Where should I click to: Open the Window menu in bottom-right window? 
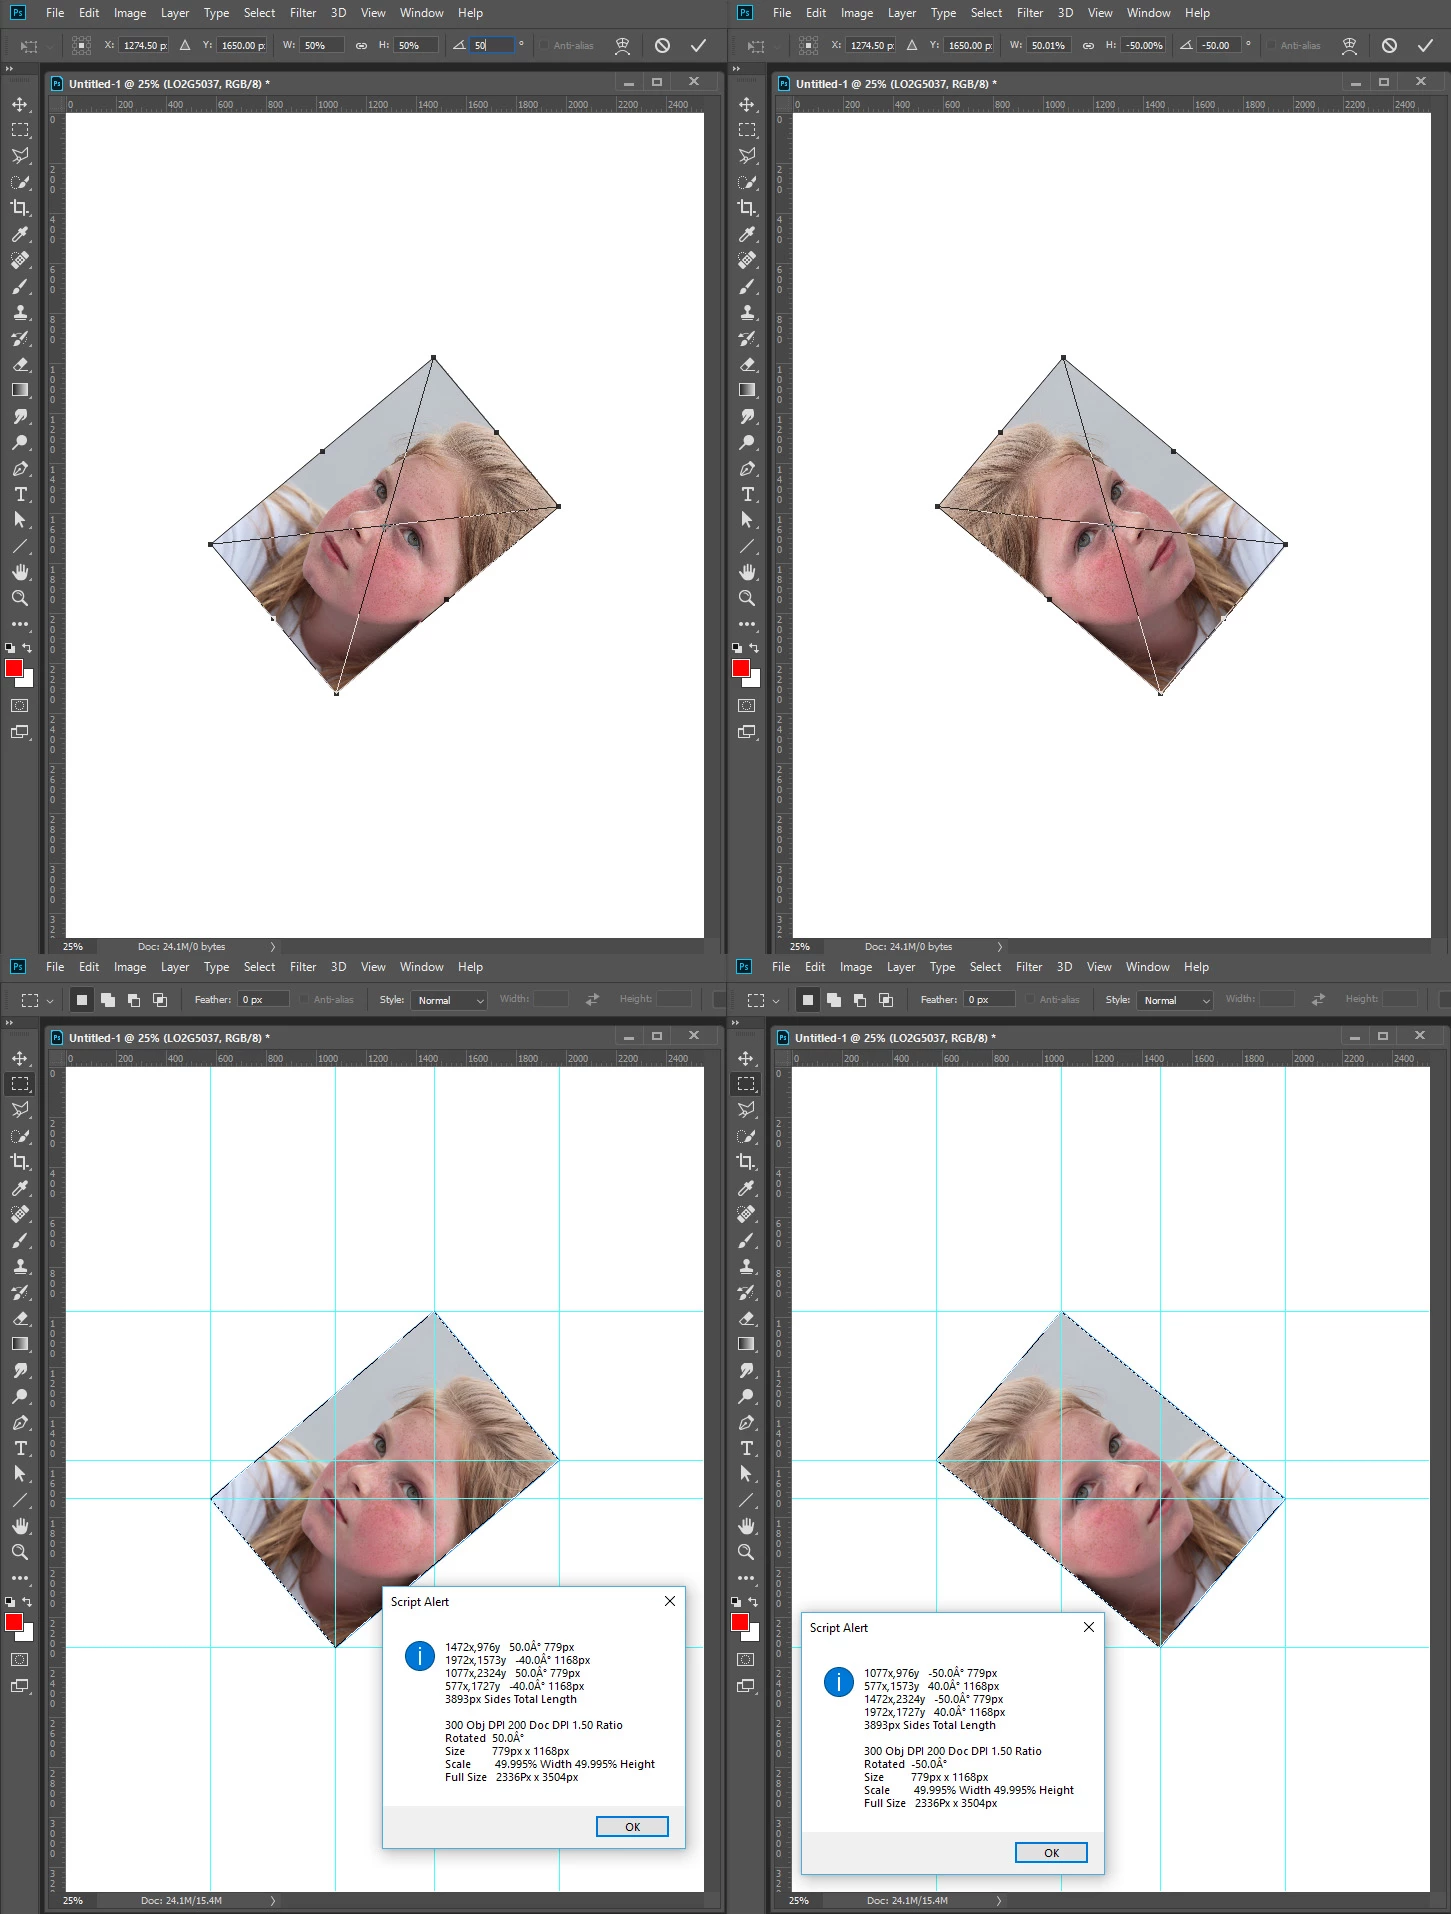pos(1147,967)
